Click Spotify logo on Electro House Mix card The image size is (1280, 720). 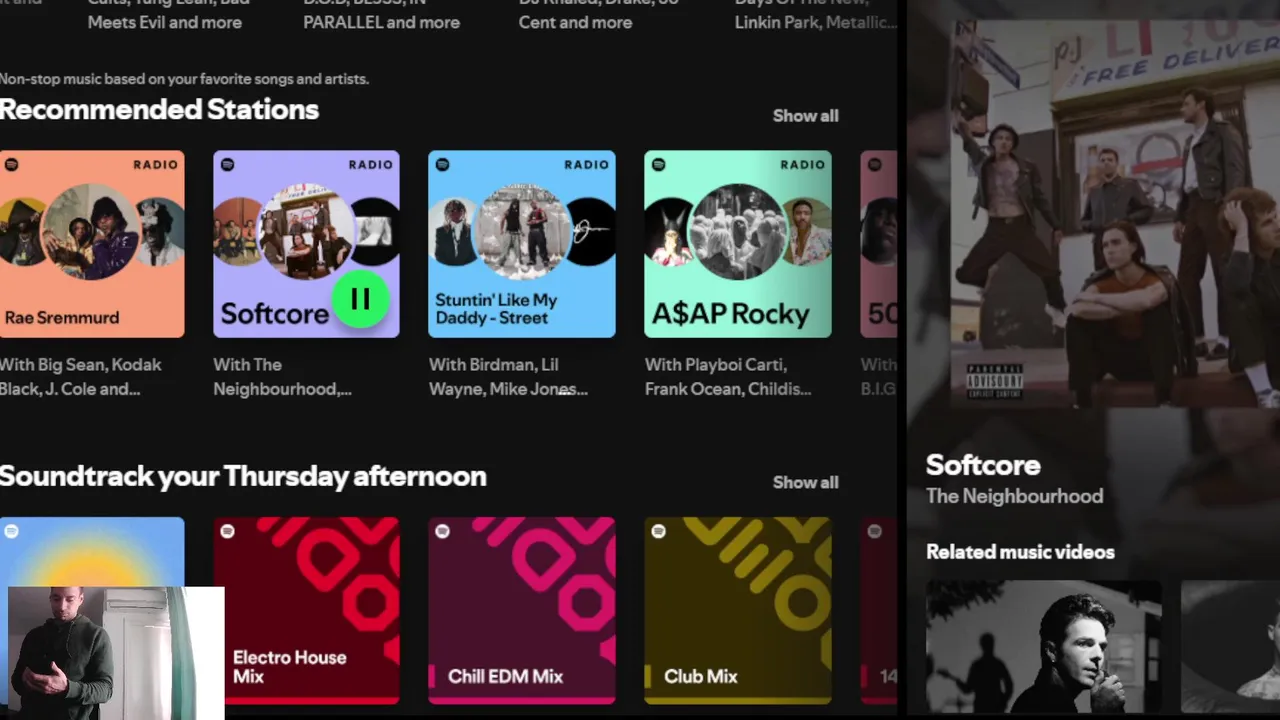[x=227, y=531]
